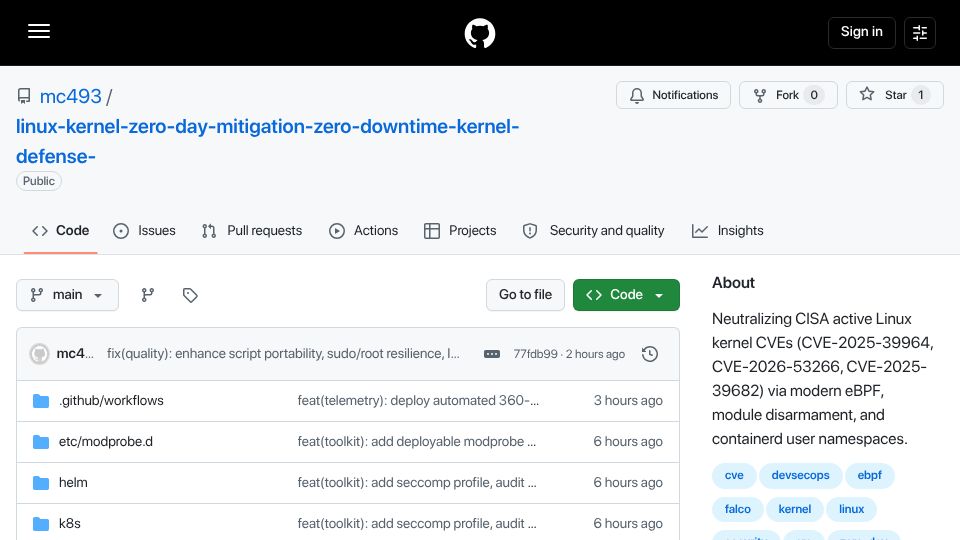960x540 pixels.
Task: Star this repository
Action: point(894,95)
